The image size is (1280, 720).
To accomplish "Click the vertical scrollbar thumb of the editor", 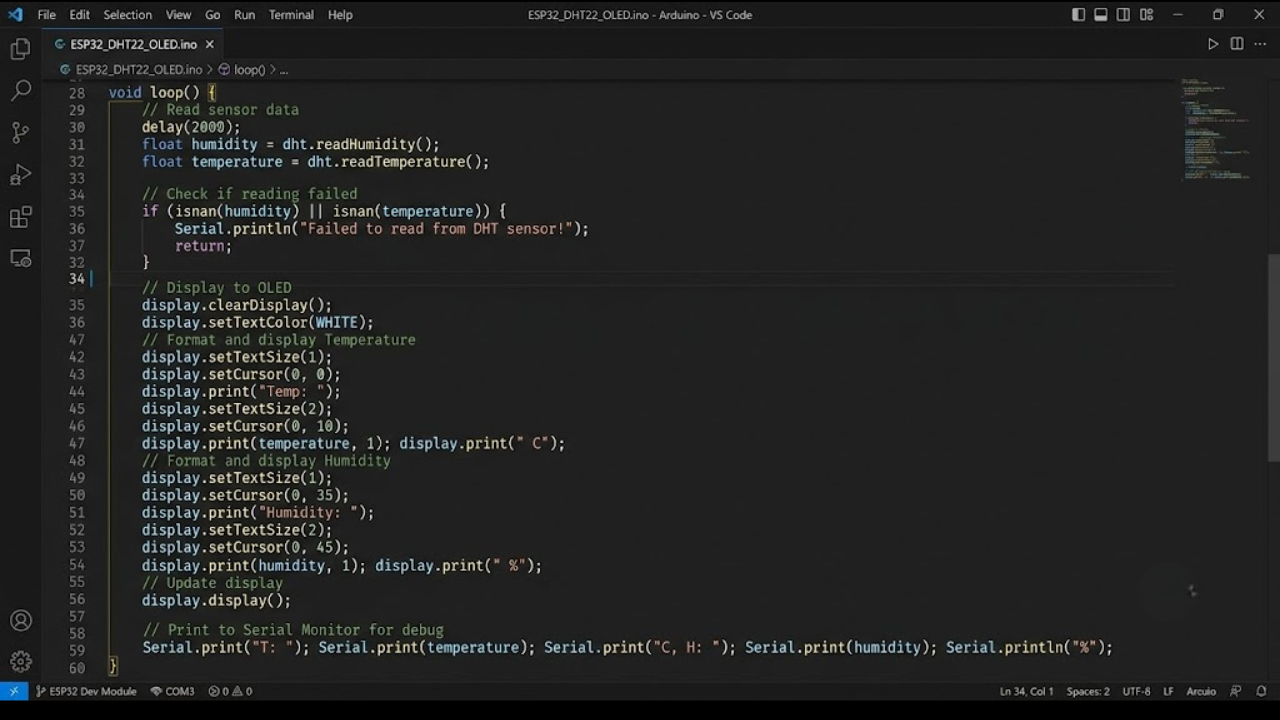I will point(1273,357).
